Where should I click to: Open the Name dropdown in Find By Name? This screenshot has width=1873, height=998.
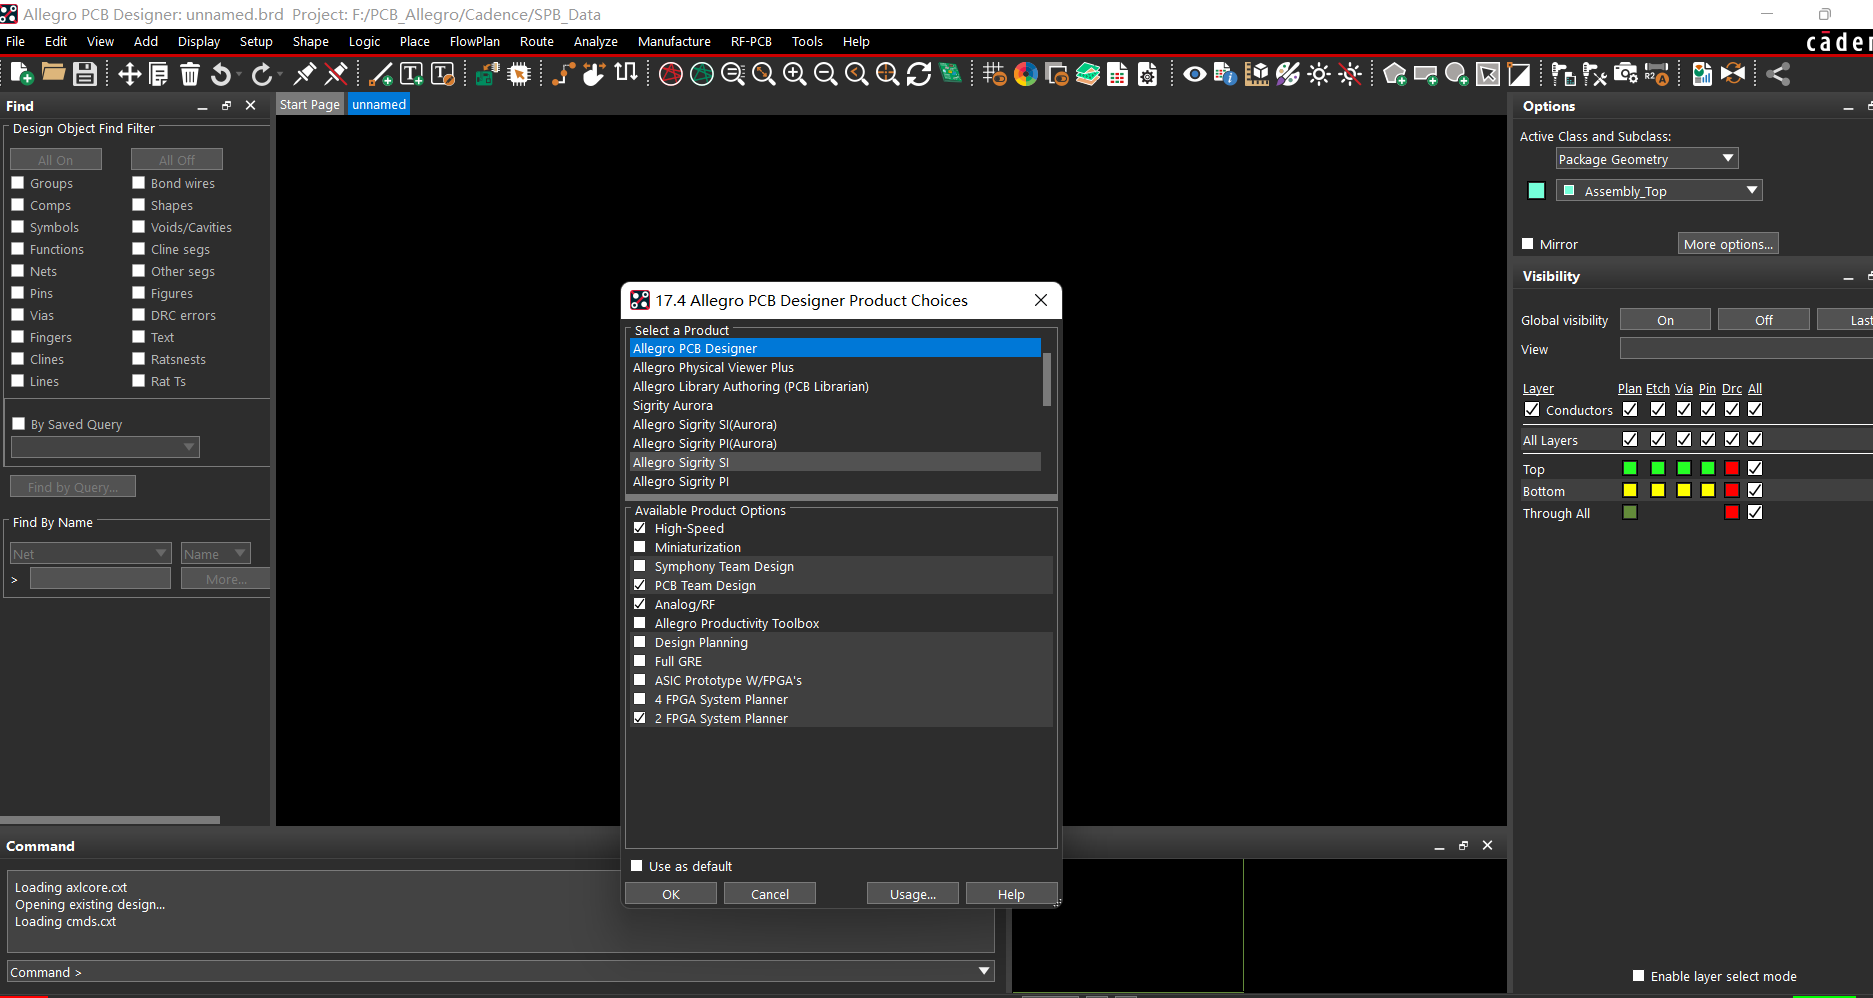point(216,554)
